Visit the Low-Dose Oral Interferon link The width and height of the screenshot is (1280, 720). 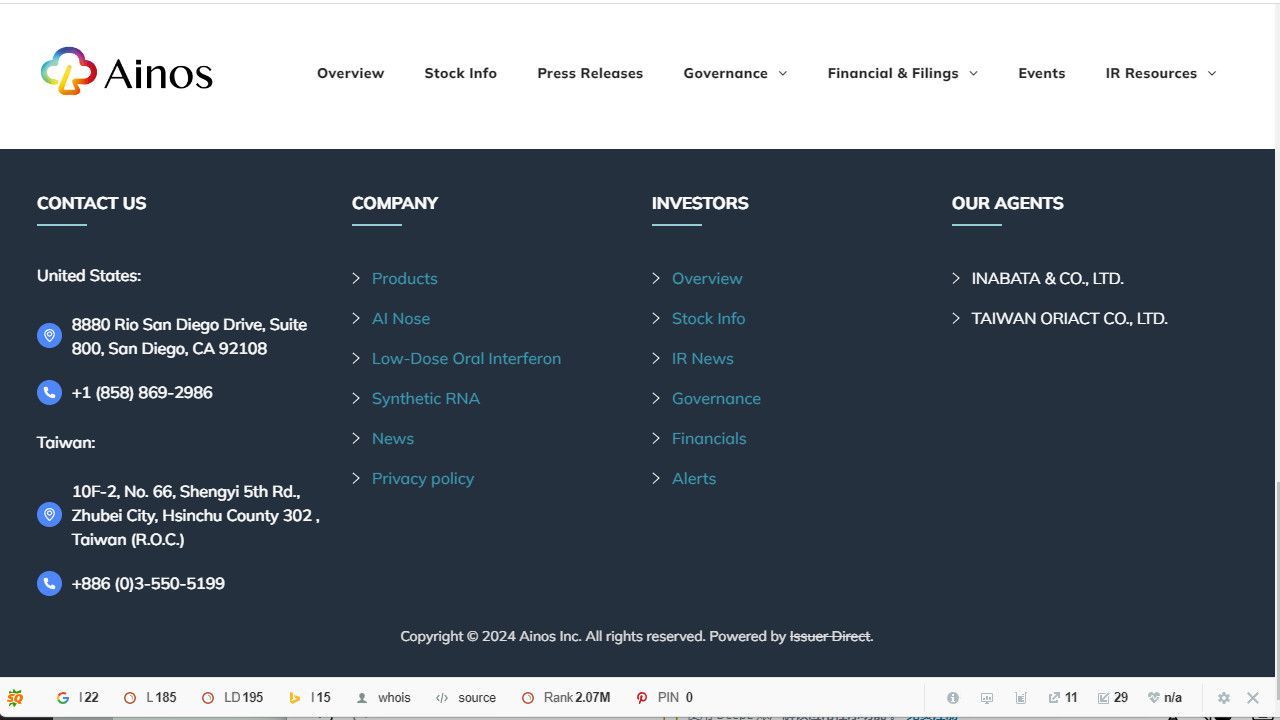(x=466, y=358)
